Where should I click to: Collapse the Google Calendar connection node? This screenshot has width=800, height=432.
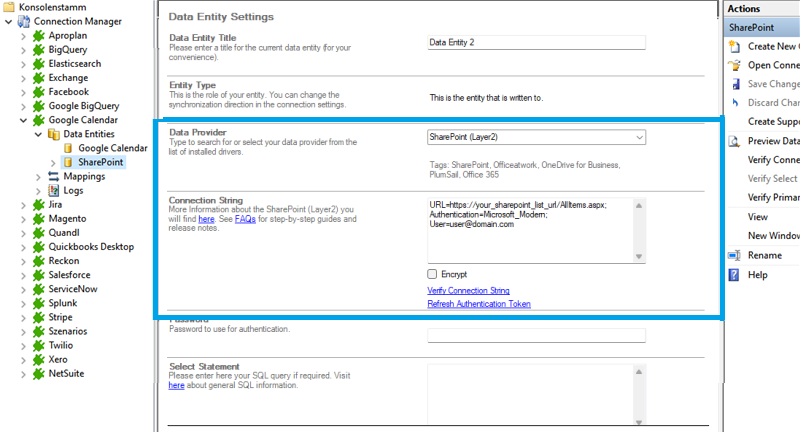tap(23, 120)
